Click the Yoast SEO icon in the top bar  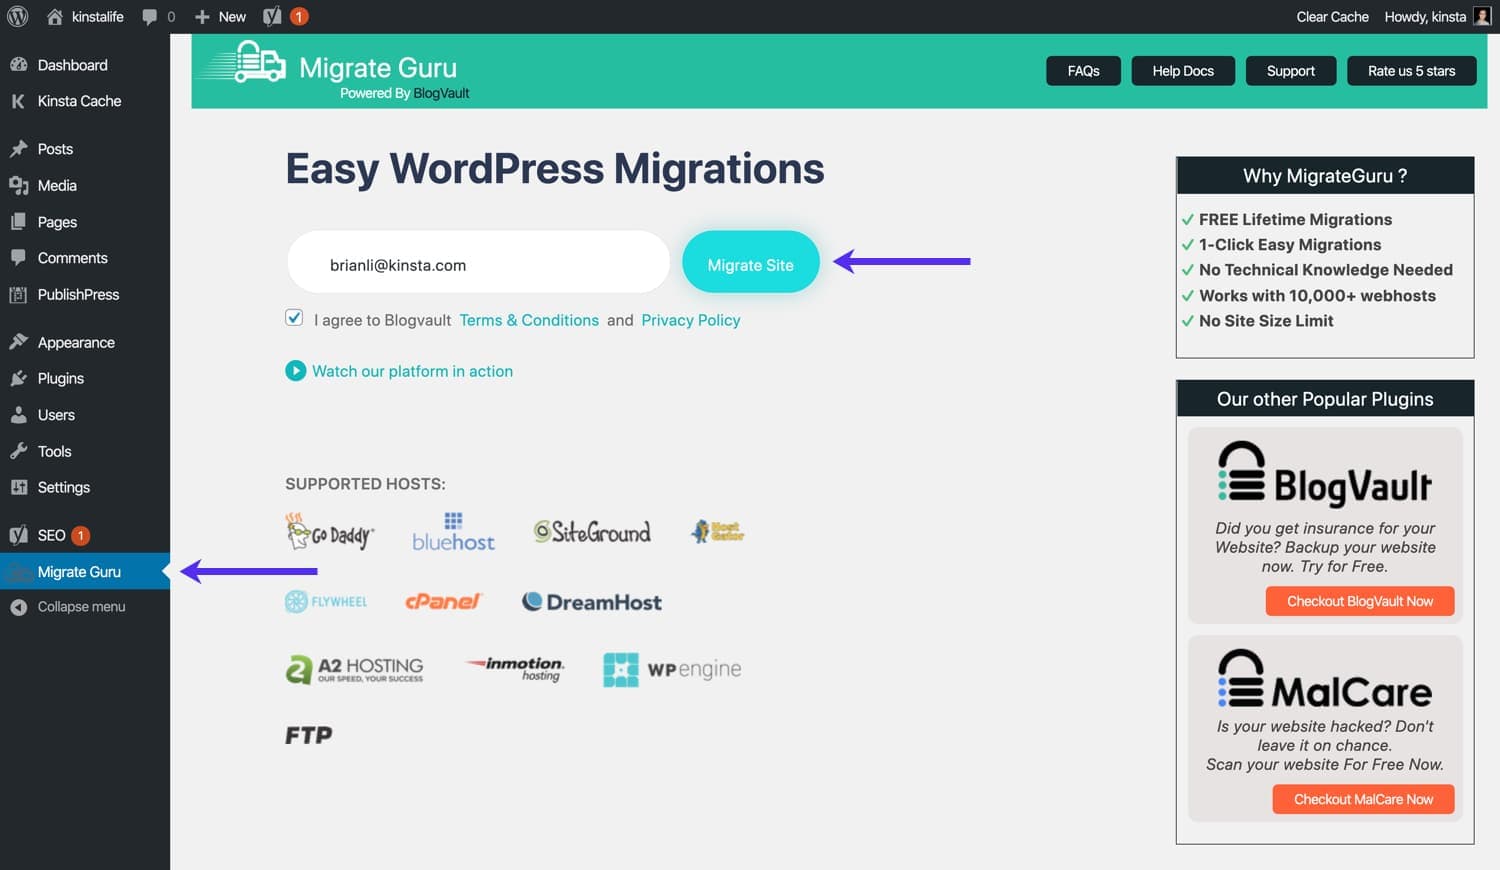coord(271,16)
